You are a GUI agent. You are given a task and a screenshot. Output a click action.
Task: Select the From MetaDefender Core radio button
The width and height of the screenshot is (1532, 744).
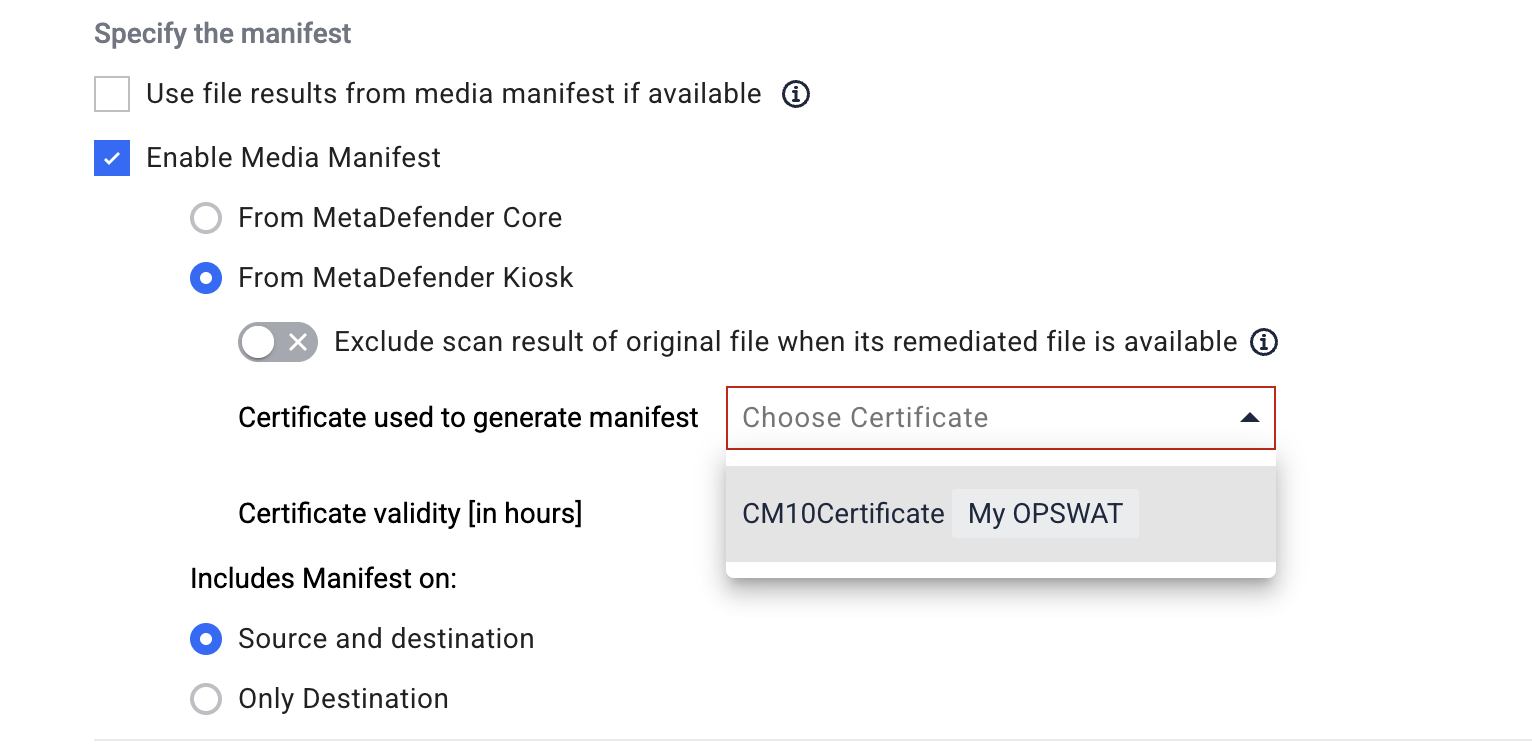click(x=206, y=218)
